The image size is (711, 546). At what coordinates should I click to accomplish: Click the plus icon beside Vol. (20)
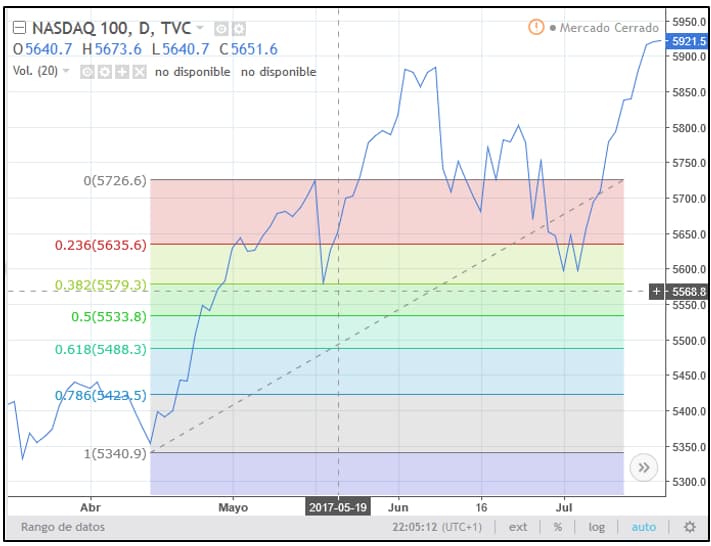coord(122,72)
